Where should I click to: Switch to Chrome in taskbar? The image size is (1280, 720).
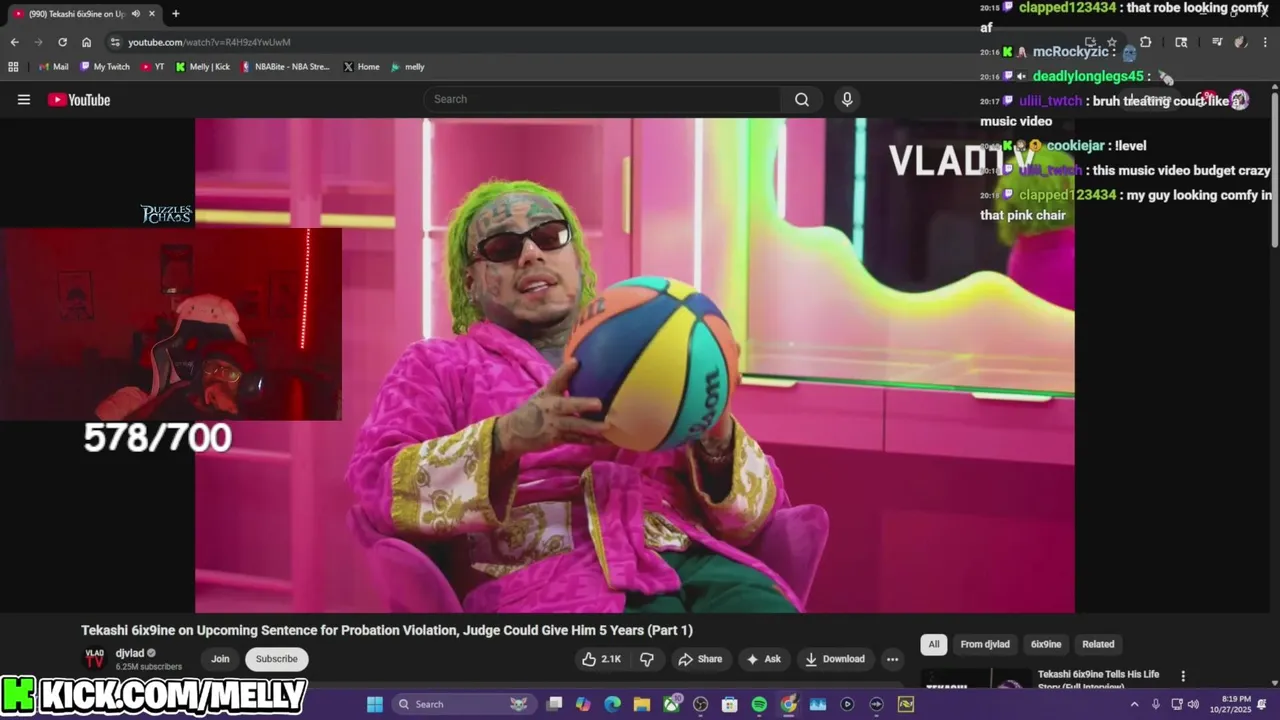[788, 704]
